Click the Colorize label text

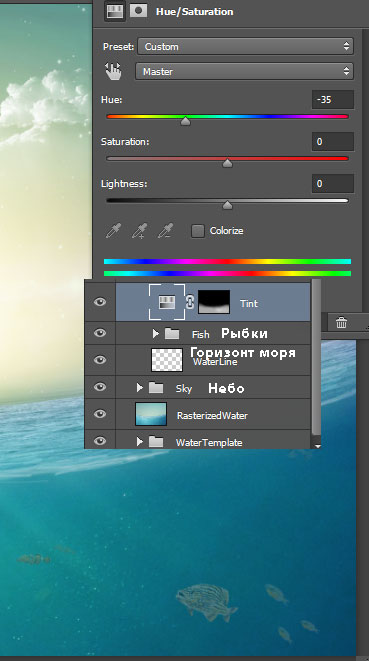(226, 231)
